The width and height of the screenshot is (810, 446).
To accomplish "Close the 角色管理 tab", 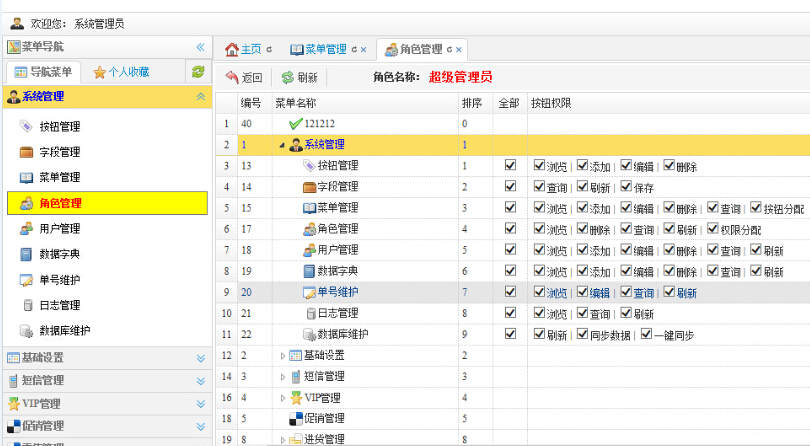I will [459, 50].
